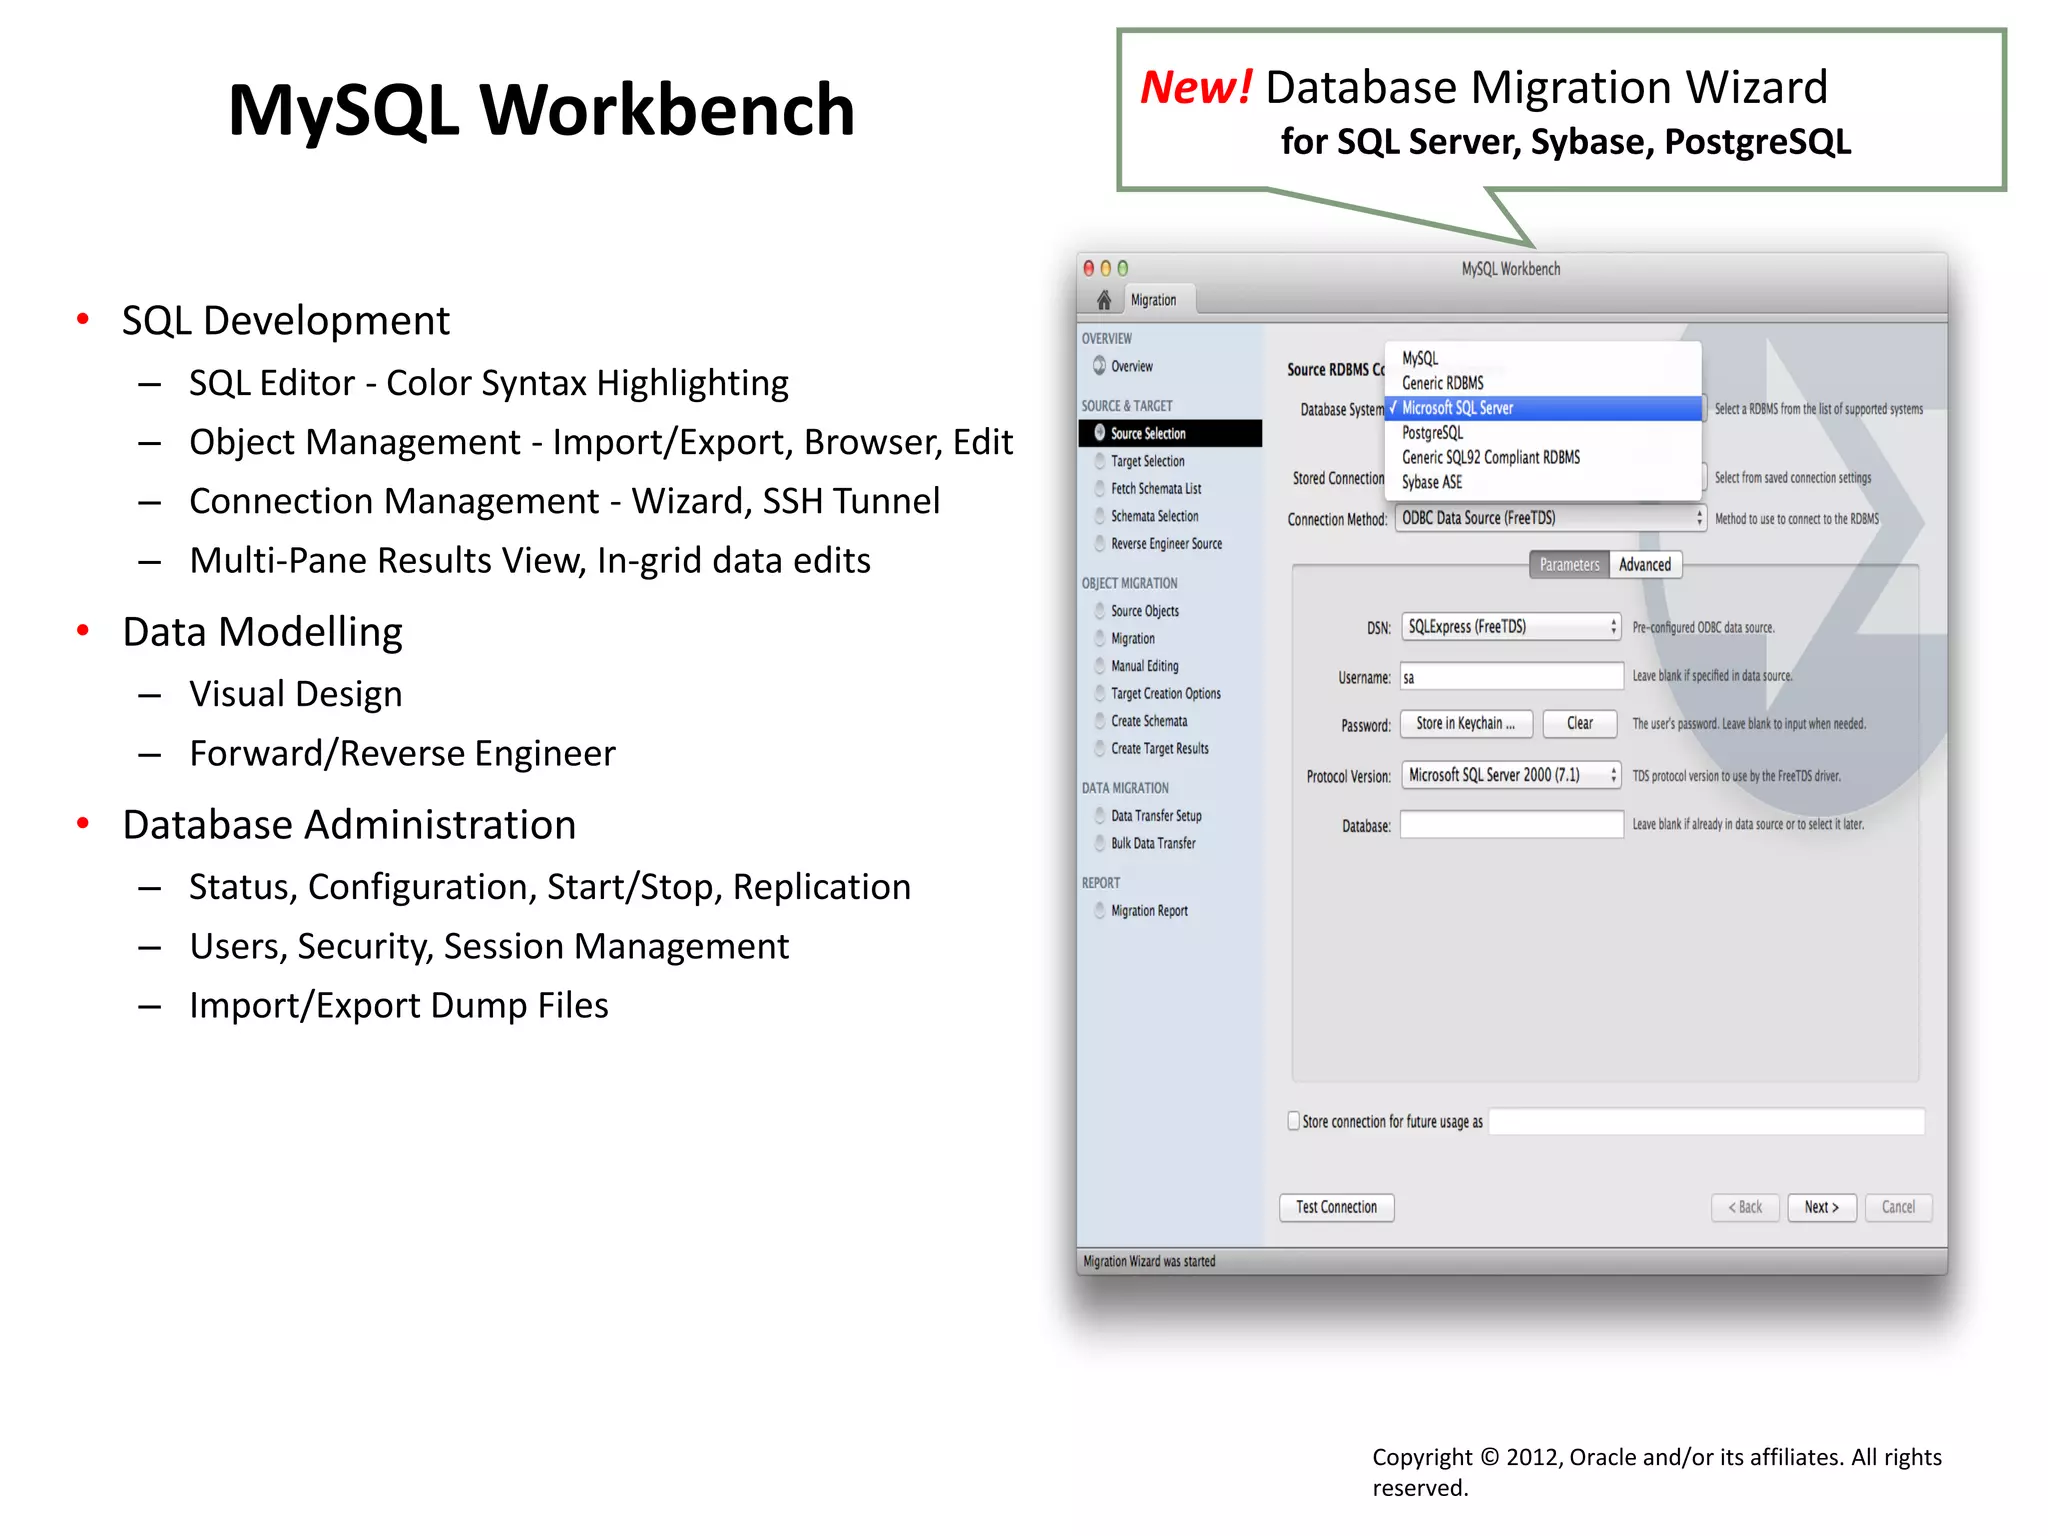Minimize the Workbench window
Image resolution: width=2048 pixels, height=1536 pixels.
[1106, 268]
